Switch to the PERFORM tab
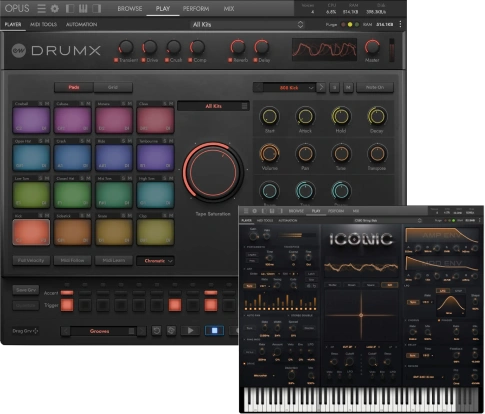 [x=196, y=9]
